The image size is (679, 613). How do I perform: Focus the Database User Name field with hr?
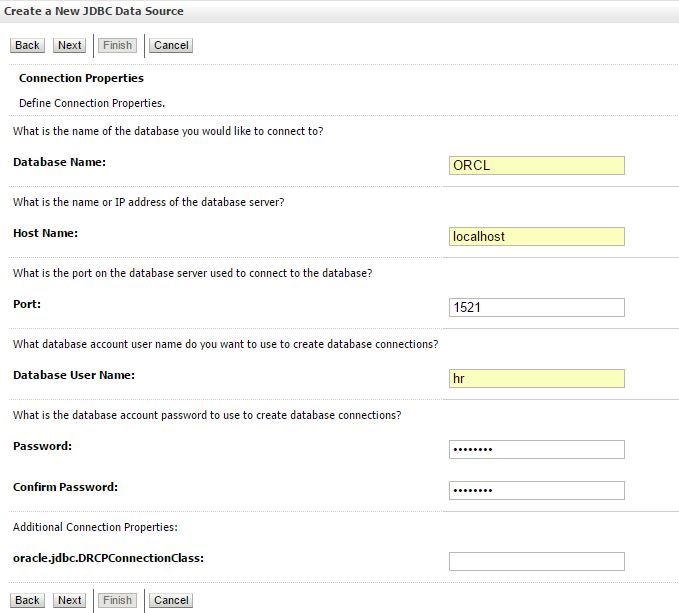(x=537, y=378)
